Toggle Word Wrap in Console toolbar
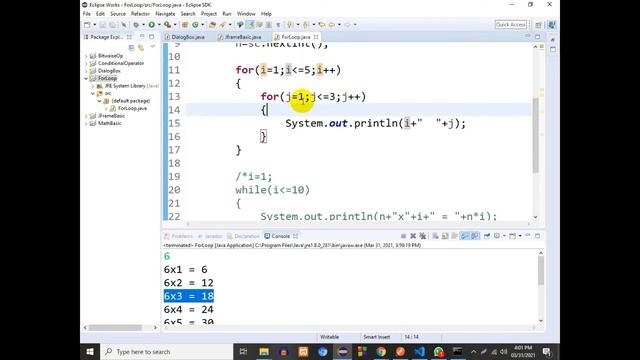 coord(454,236)
